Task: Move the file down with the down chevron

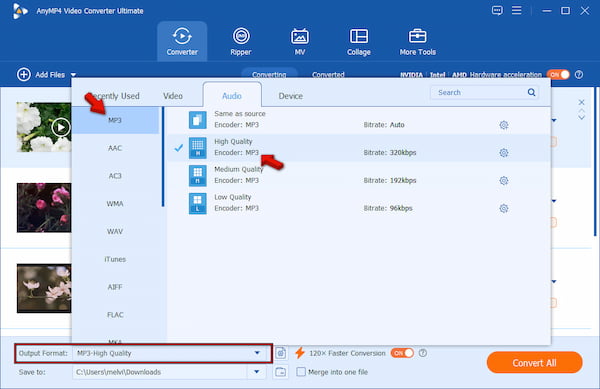Action: 581,118
